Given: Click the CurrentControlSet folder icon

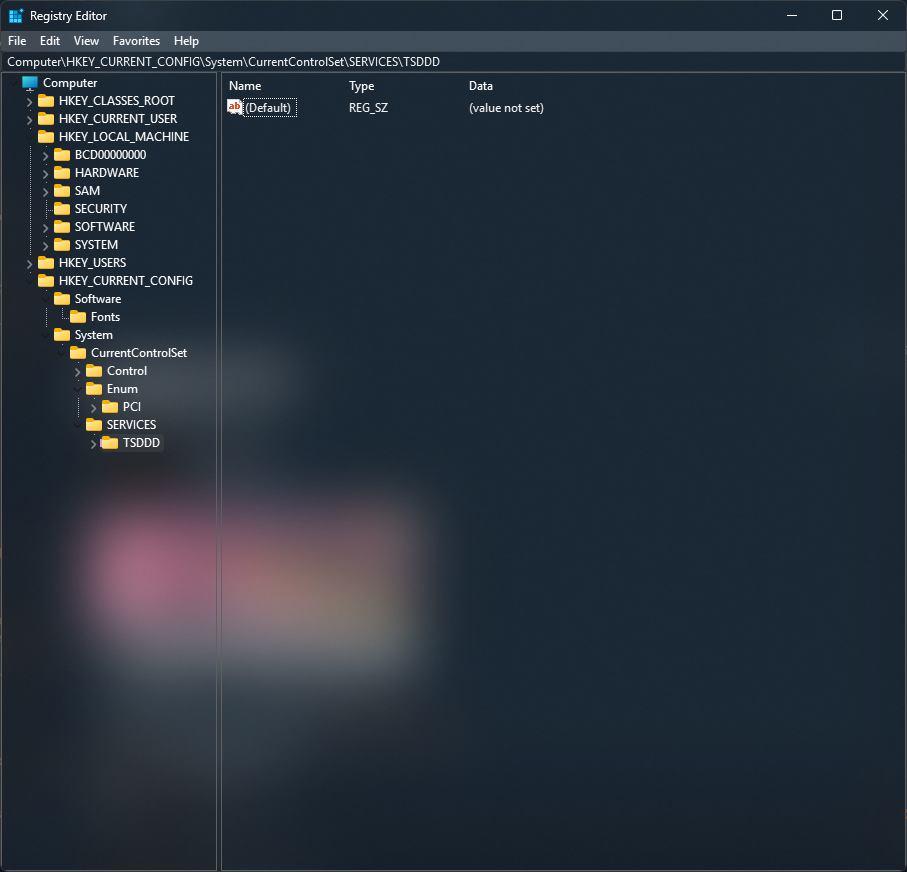Looking at the screenshot, I should [x=78, y=352].
